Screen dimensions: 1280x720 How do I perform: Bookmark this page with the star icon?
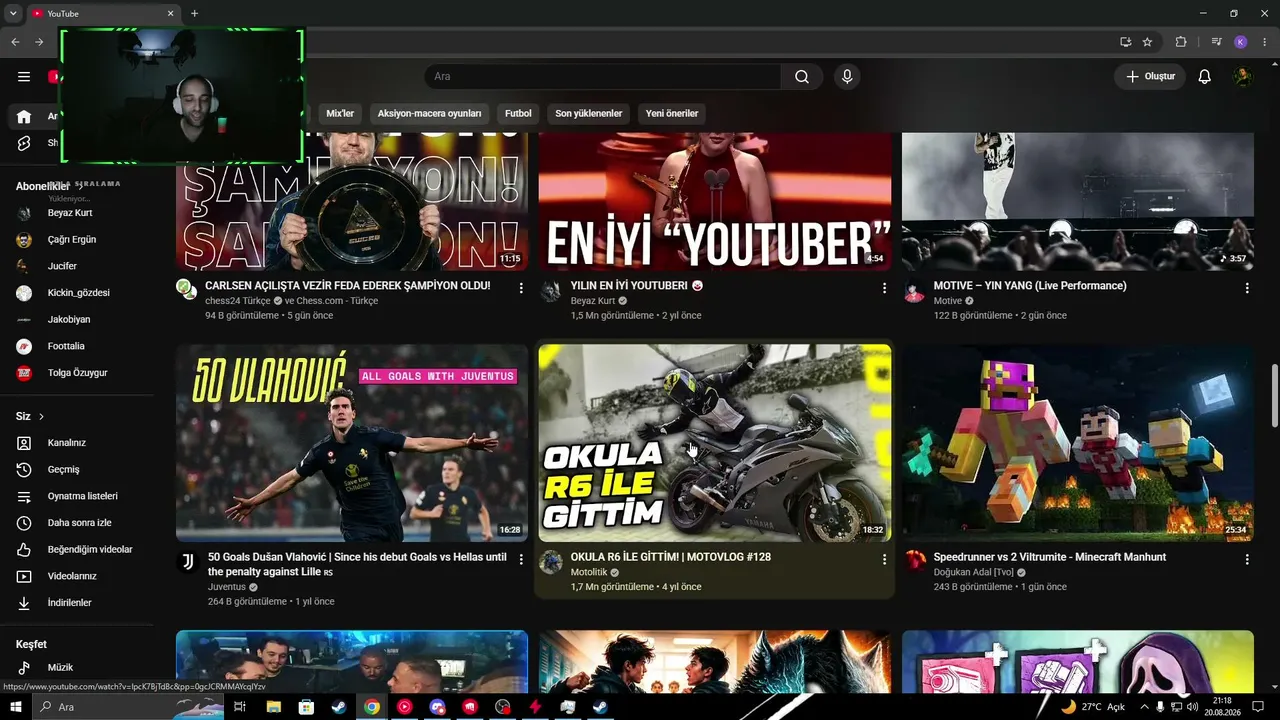pos(1147,42)
